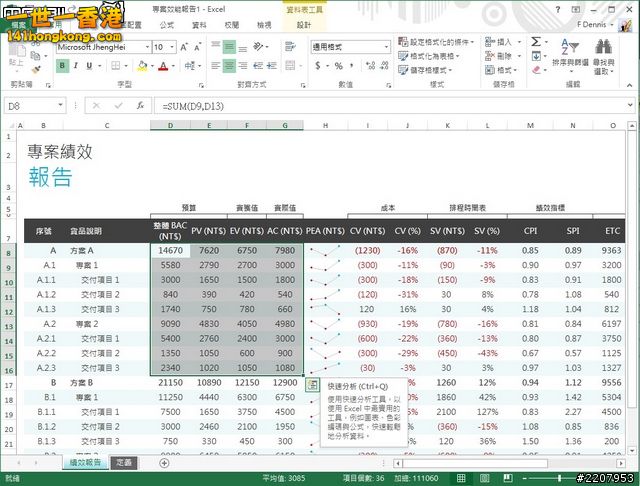The width and height of the screenshot is (640, 486).
Task: Expand the number format combo box 通用格式
Action: click(x=387, y=47)
